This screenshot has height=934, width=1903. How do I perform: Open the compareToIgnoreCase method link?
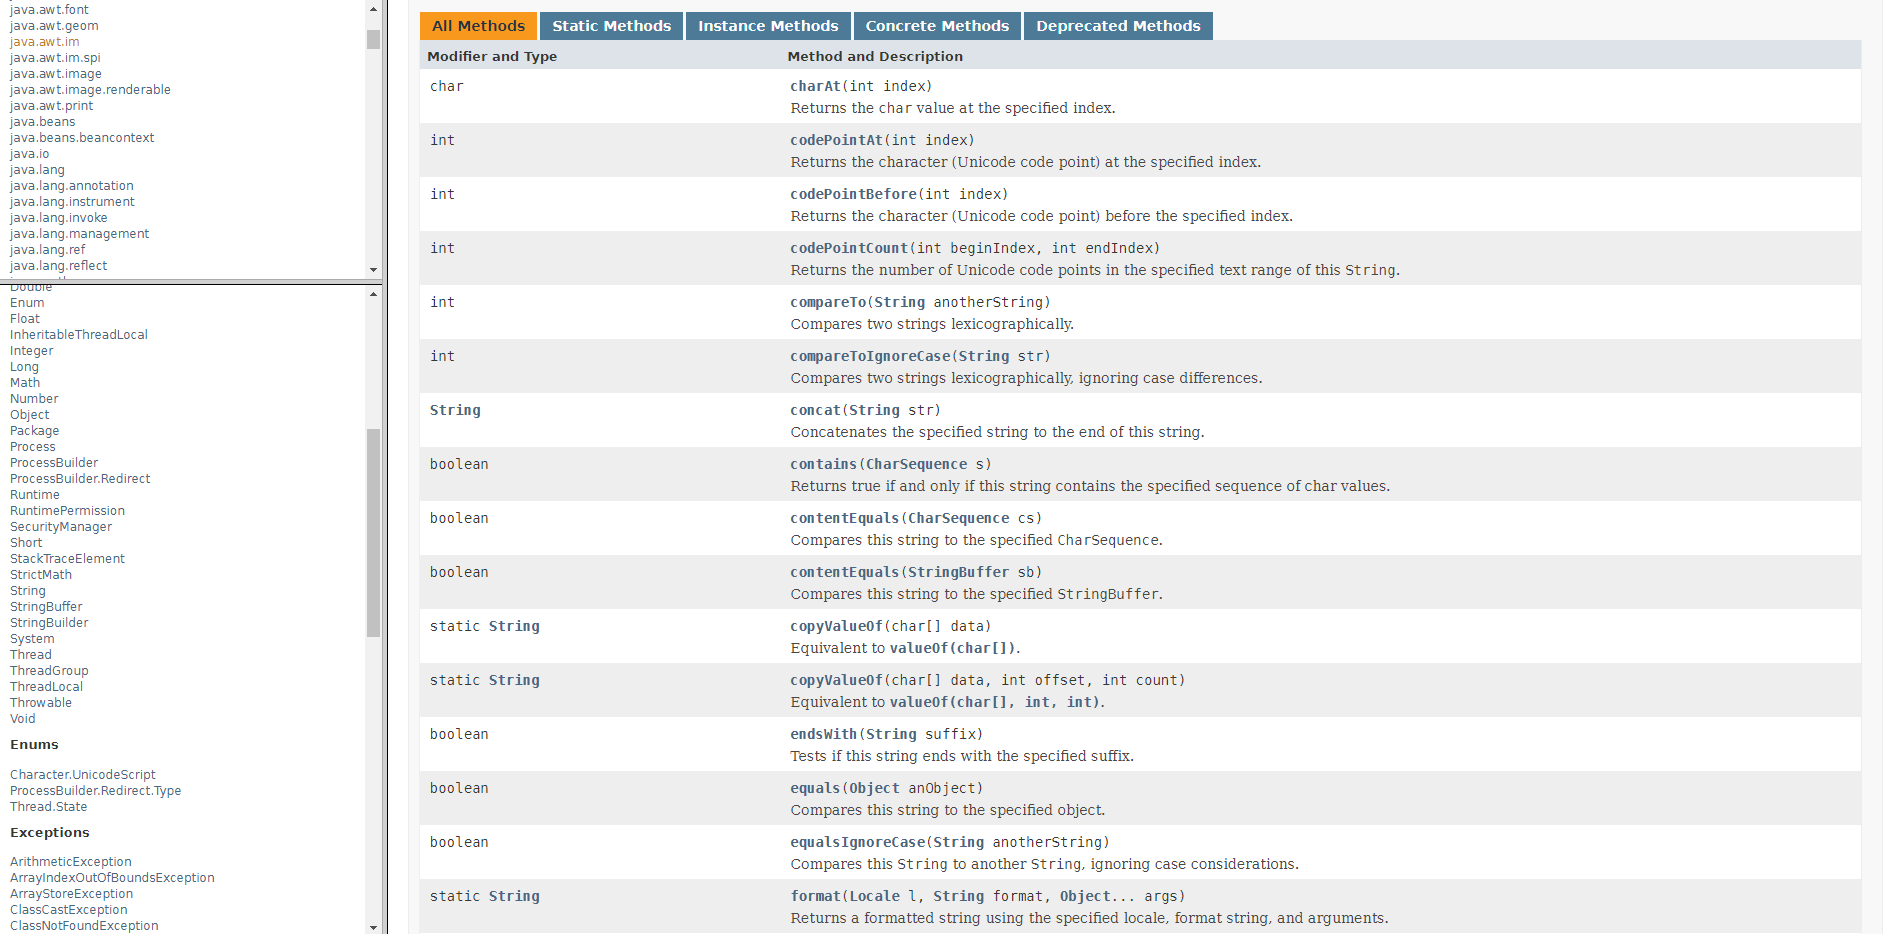[x=870, y=356]
